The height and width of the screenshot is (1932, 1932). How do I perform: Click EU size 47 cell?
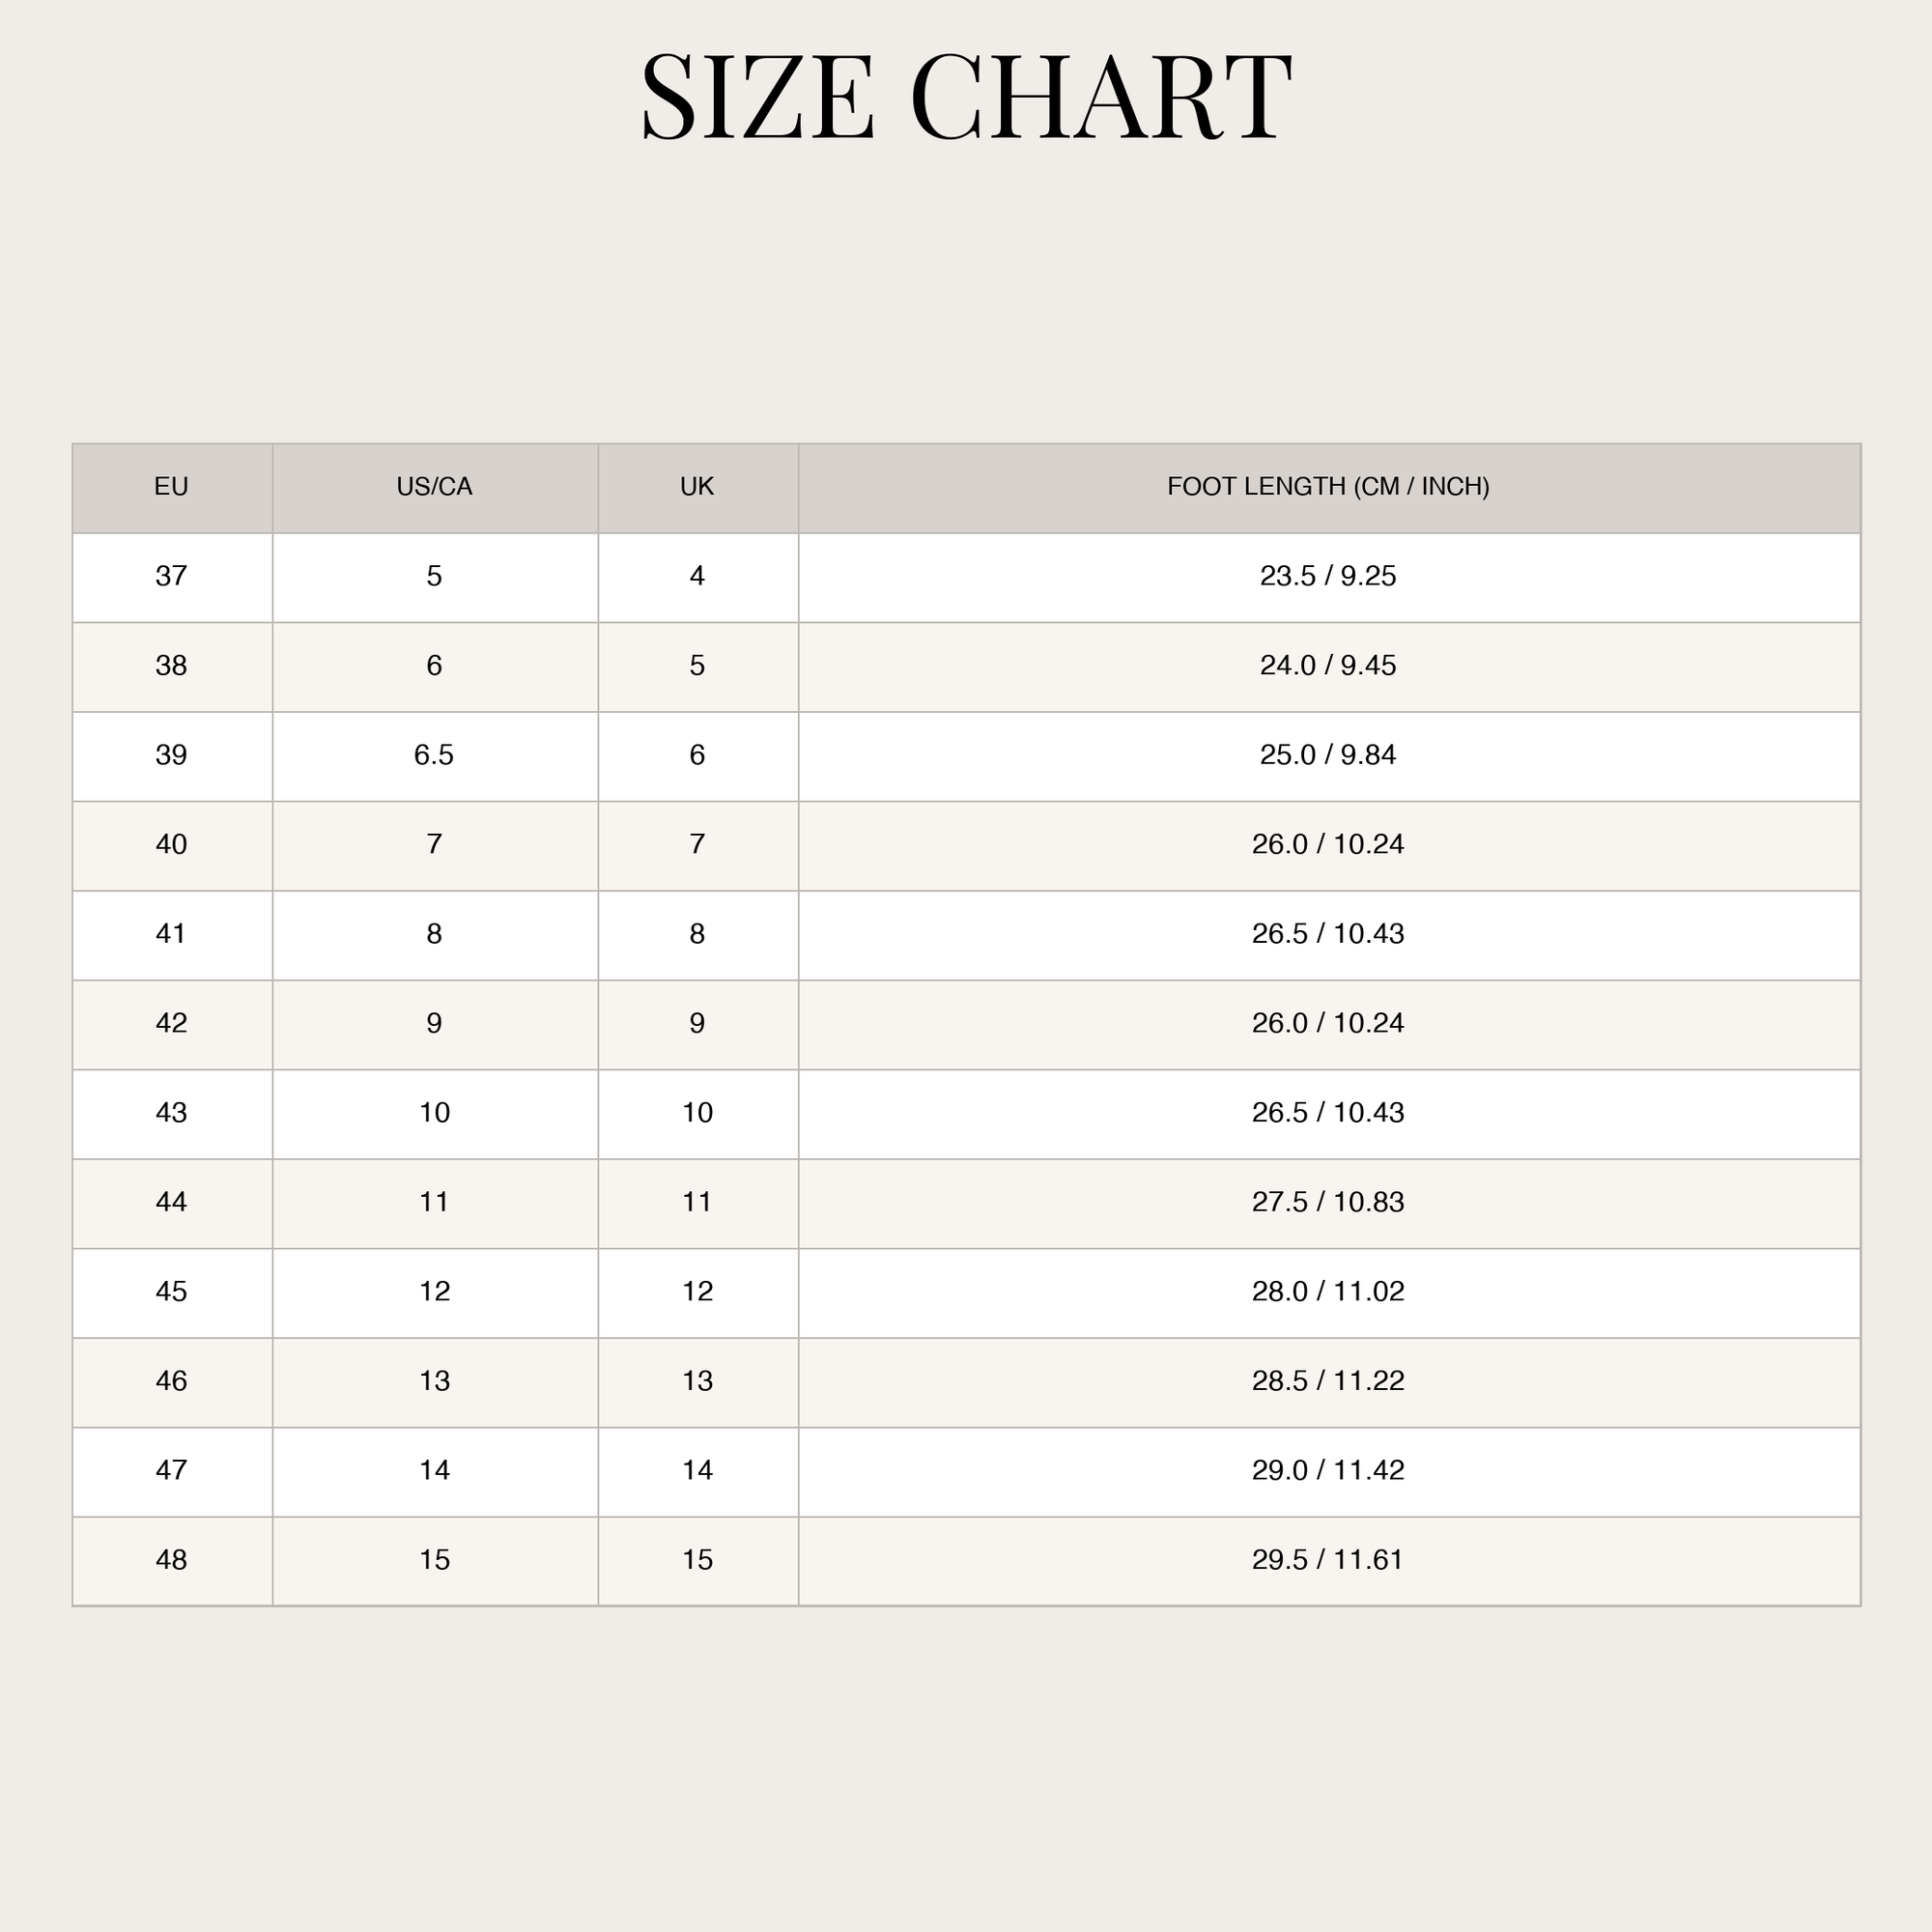(x=172, y=1472)
